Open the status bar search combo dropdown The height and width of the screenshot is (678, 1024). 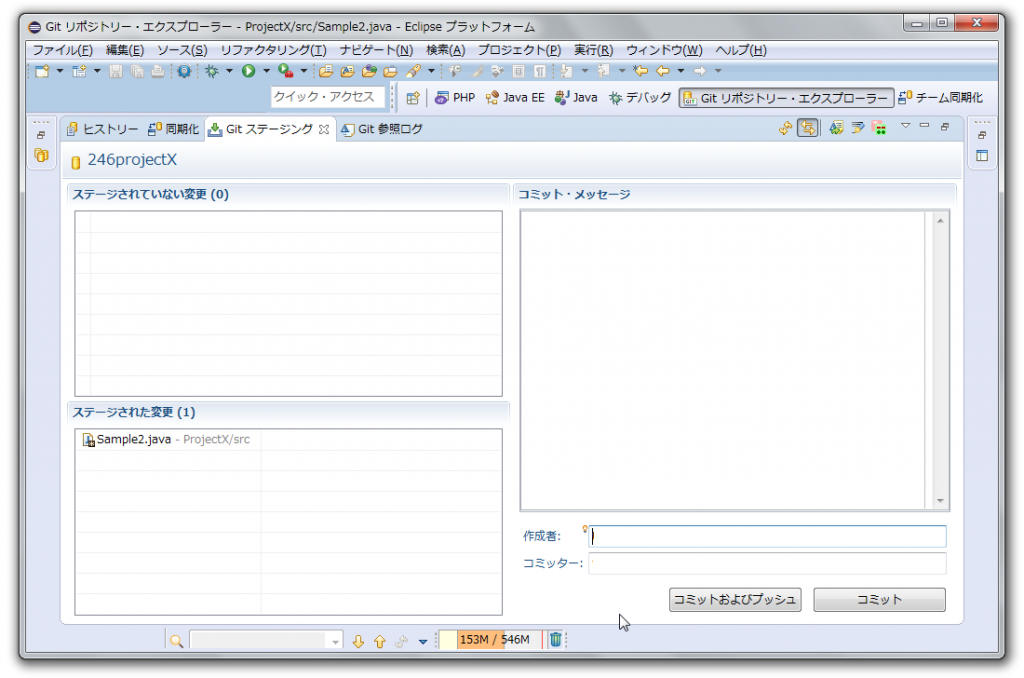coord(335,641)
